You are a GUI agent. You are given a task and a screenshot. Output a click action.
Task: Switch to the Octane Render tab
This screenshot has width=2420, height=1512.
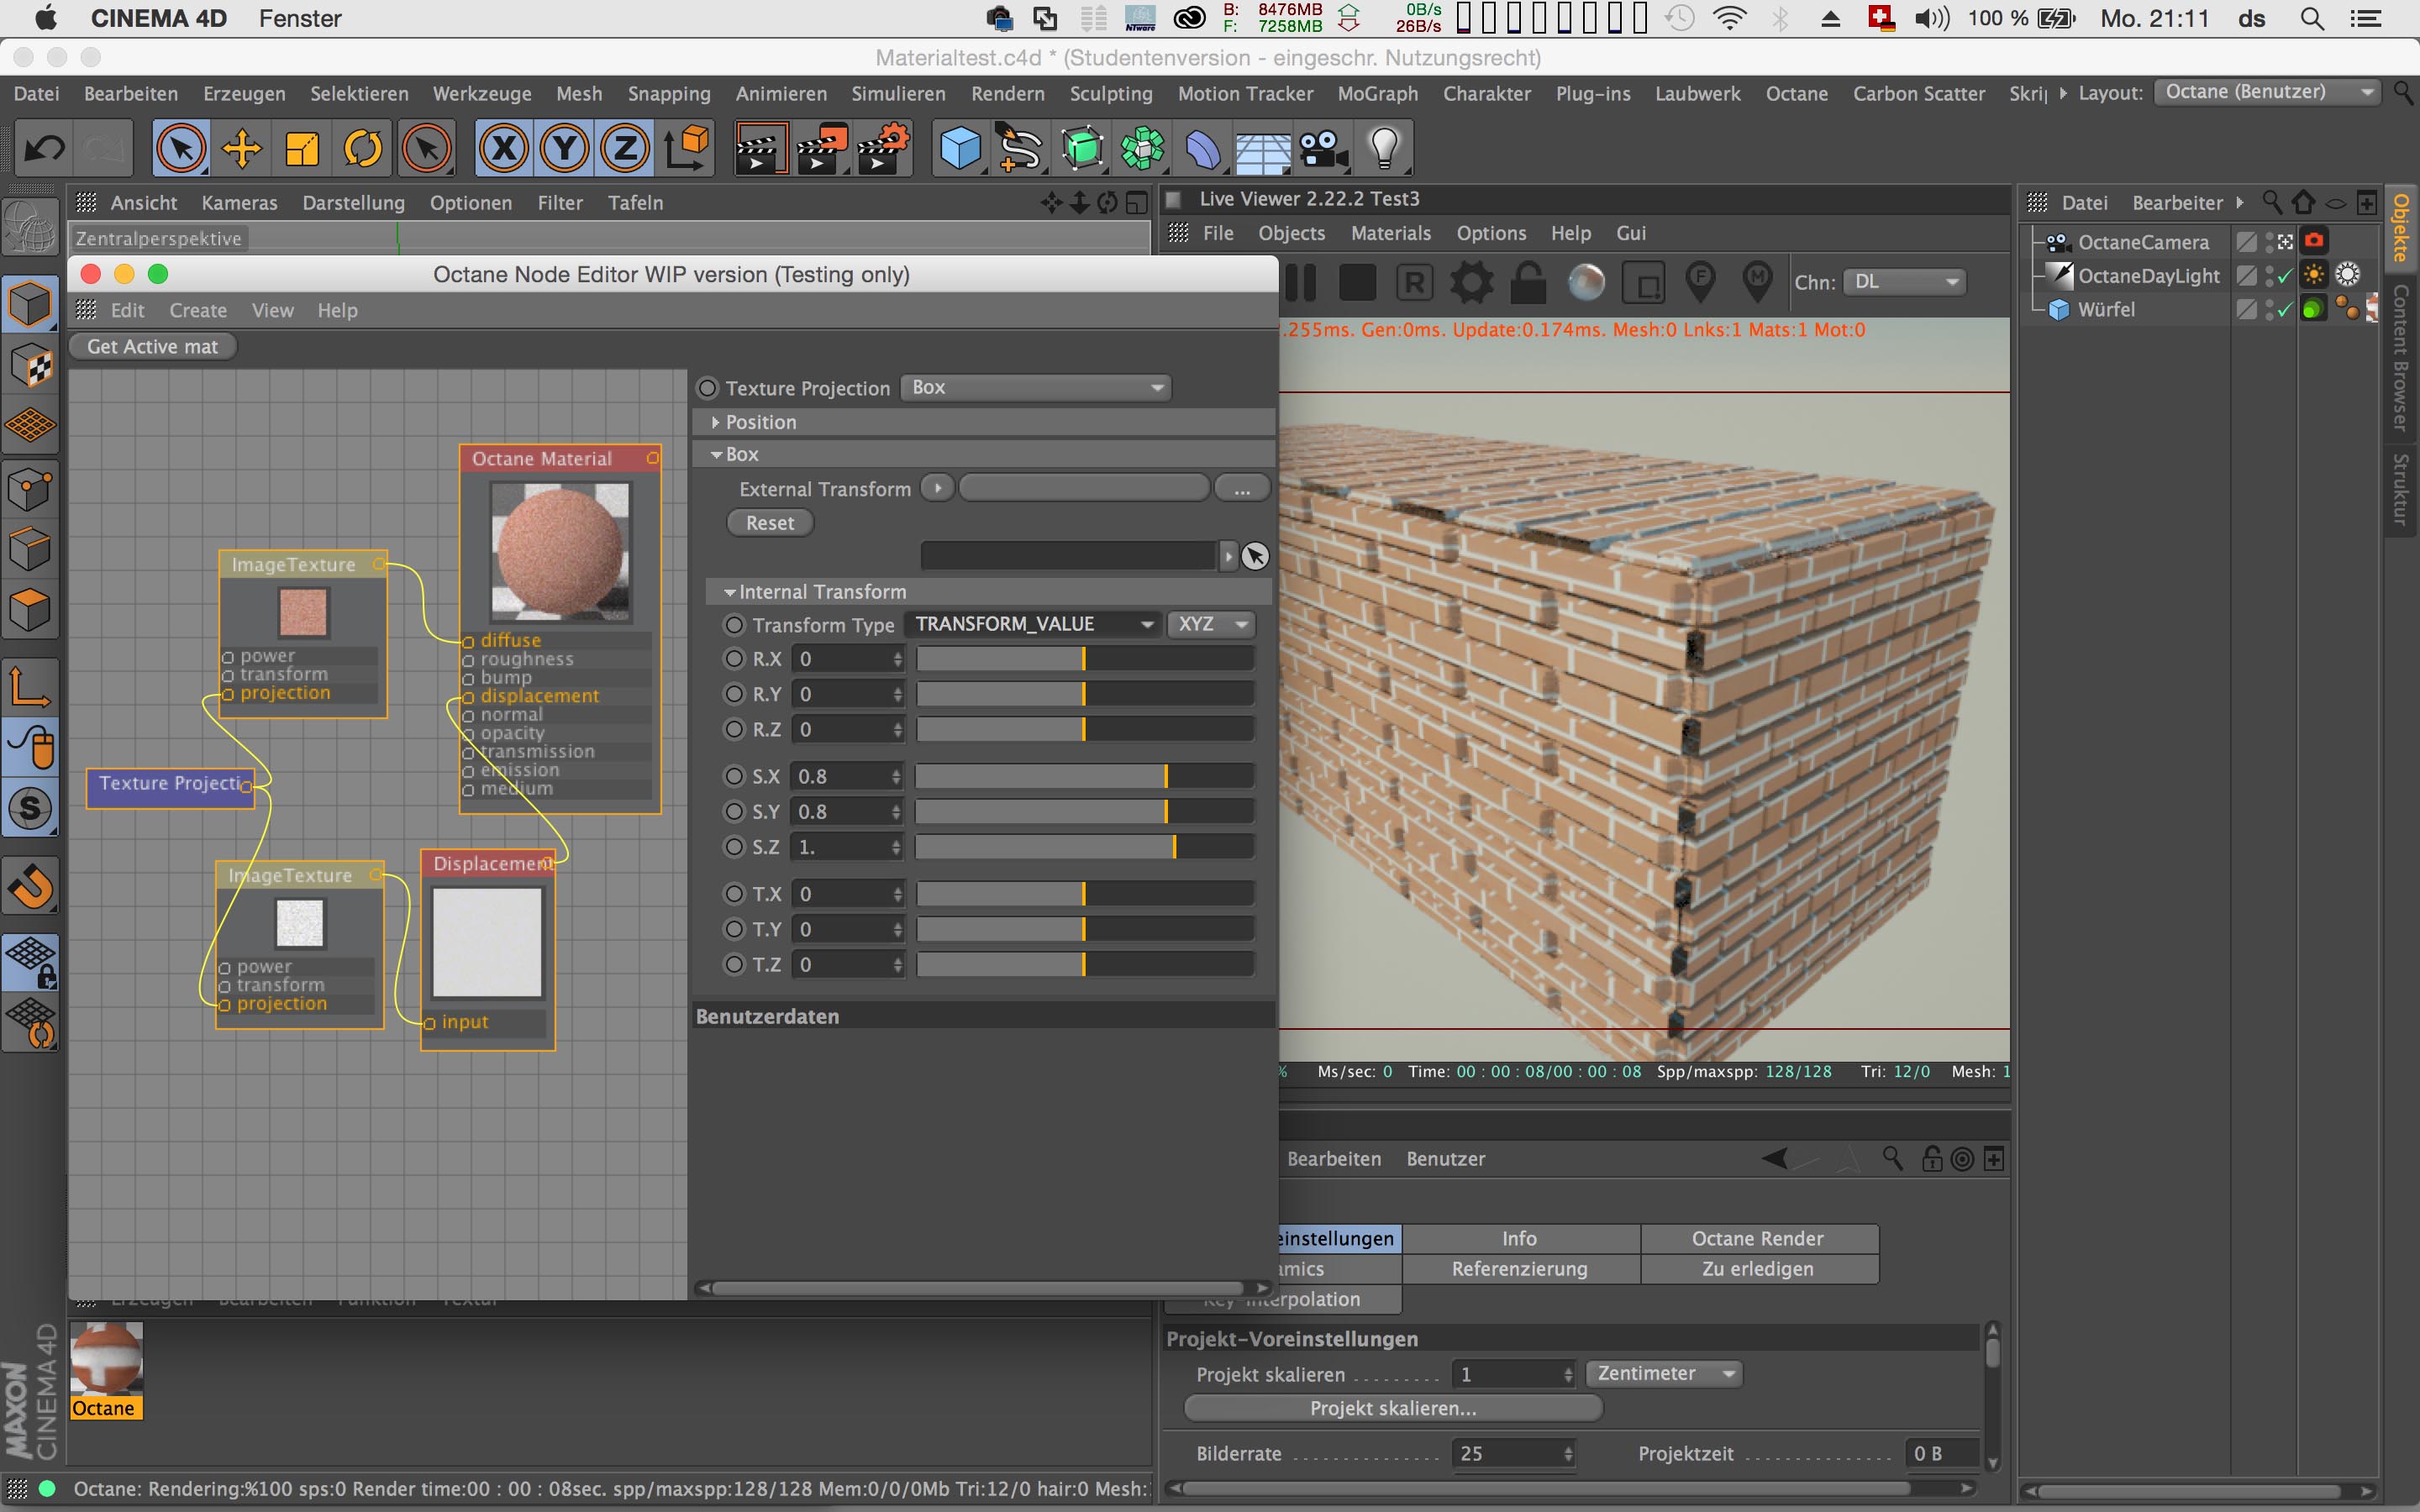point(1757,1239)
